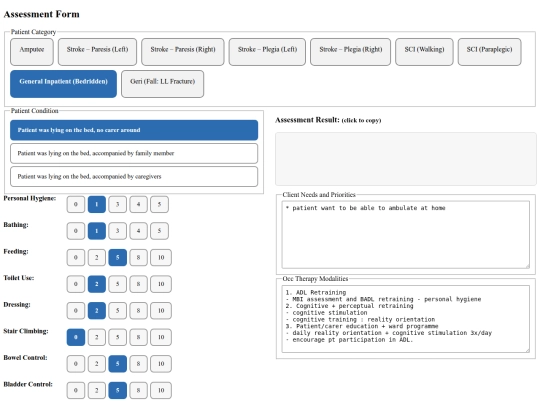Set Bladder Control score to 5
Viewport: 540px width, 405px height.
tap(117, 390)
